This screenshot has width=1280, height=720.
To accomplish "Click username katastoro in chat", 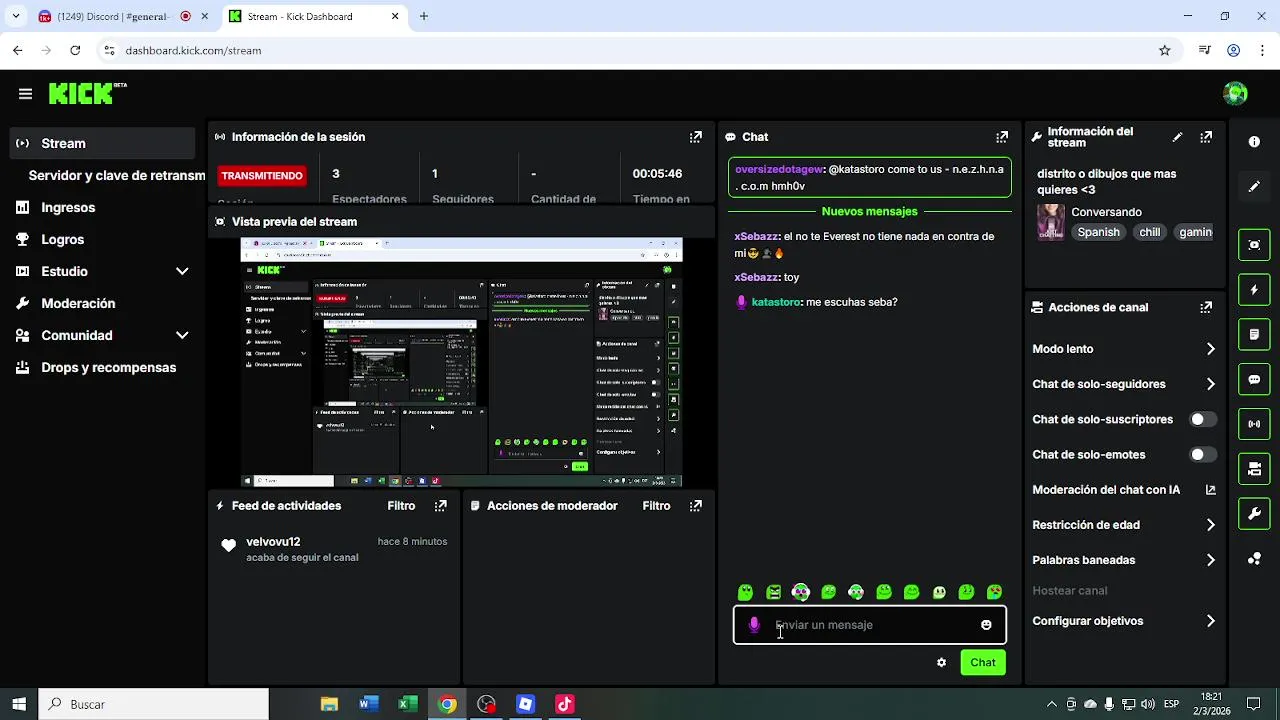I will [776, 302].
